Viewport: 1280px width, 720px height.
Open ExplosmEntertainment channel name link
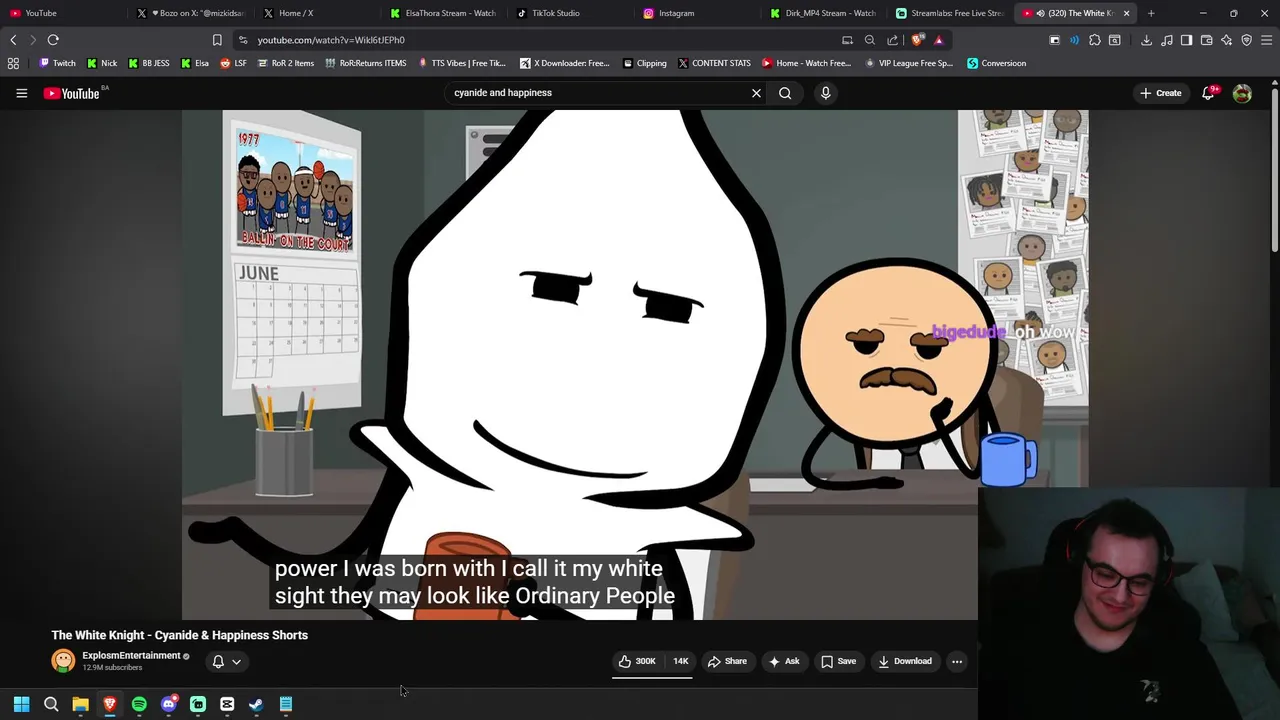131,656
